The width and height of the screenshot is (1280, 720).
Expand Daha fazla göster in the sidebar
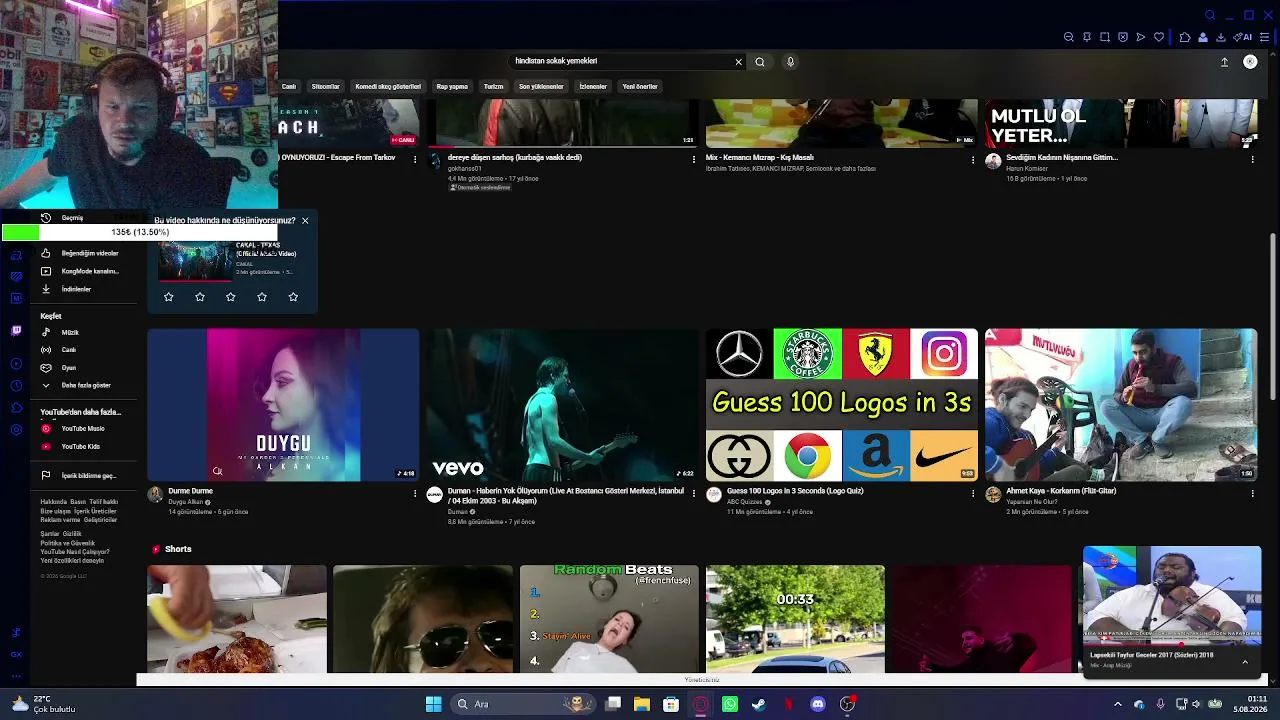[x=88, y=385]
